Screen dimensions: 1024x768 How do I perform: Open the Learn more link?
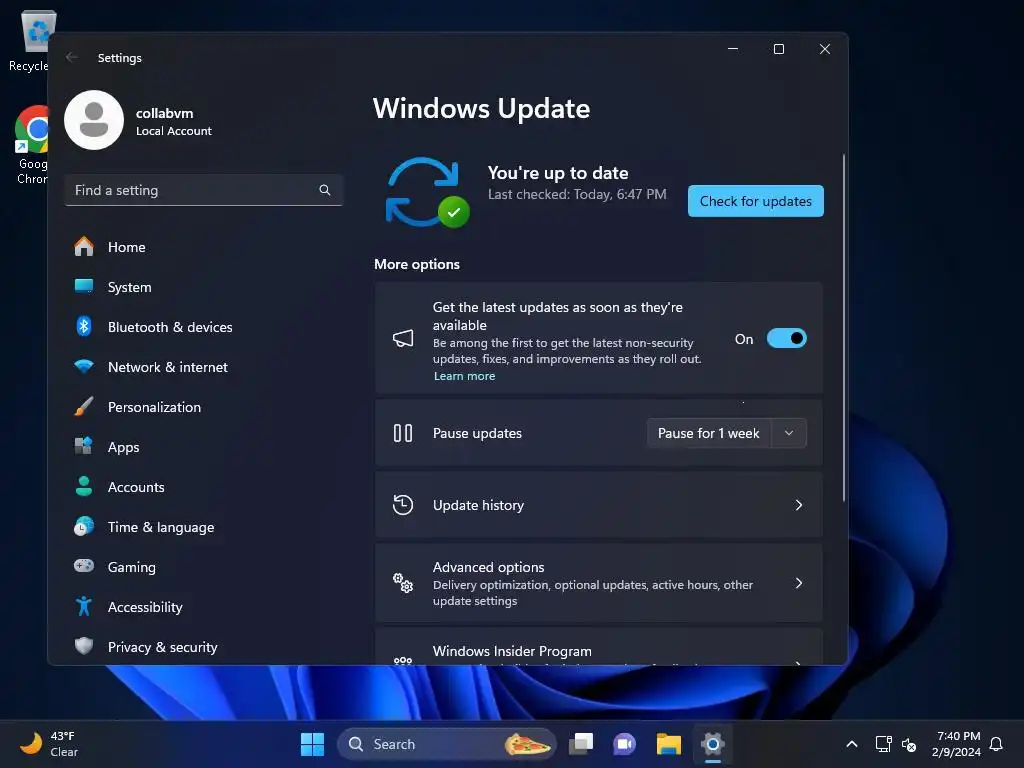(x=464, y=376)
